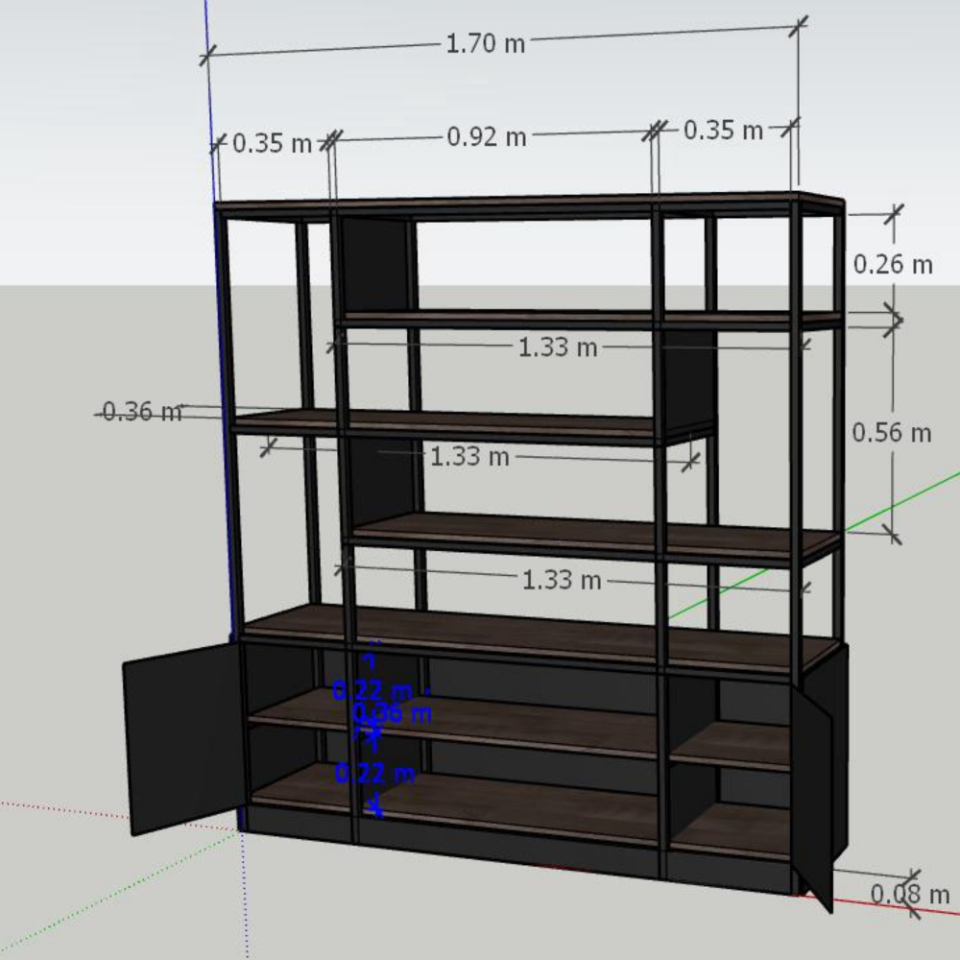
Task: Select the lower blue 0.22 m dimension
Action: click(x=375, y=773)
